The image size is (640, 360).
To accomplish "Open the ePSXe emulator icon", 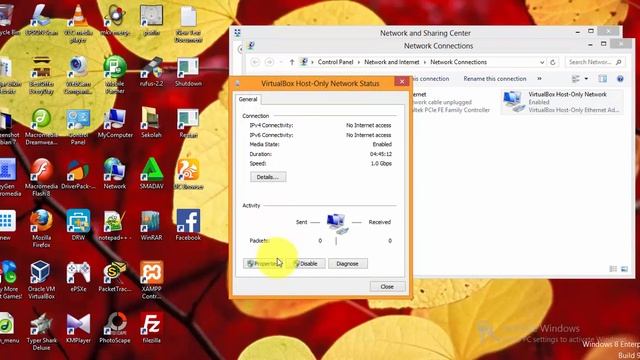I will click(78, 278).
